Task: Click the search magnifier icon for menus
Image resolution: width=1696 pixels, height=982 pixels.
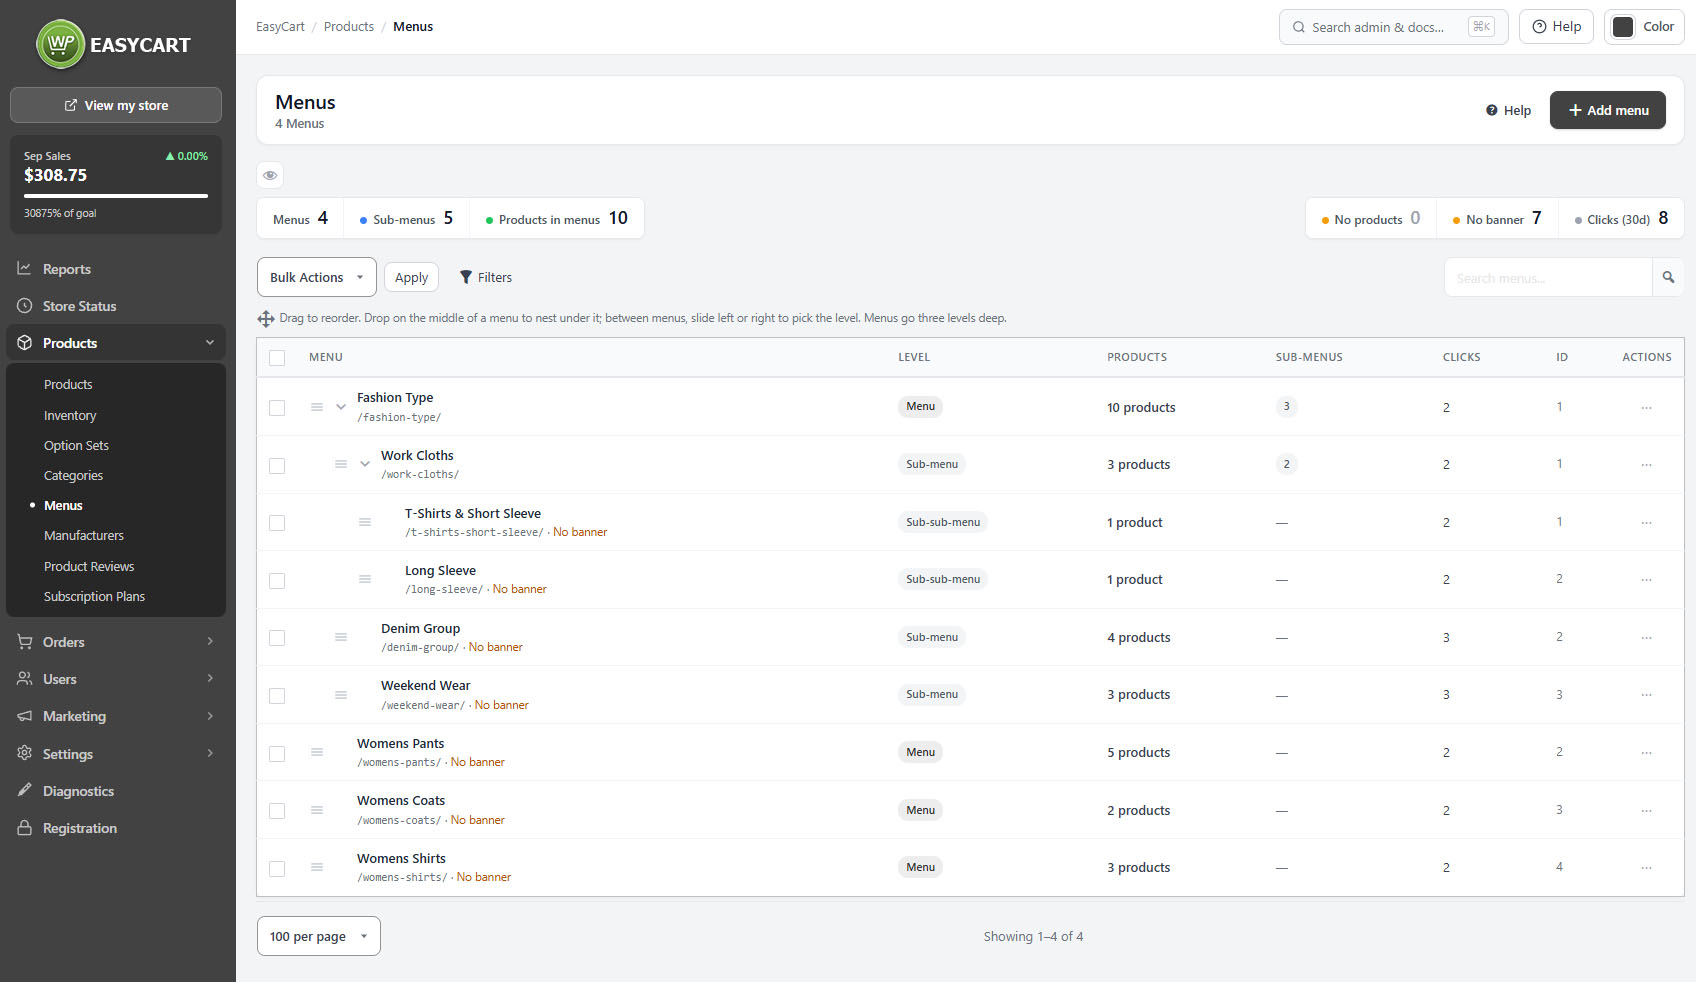Action: click(1668, 277)
